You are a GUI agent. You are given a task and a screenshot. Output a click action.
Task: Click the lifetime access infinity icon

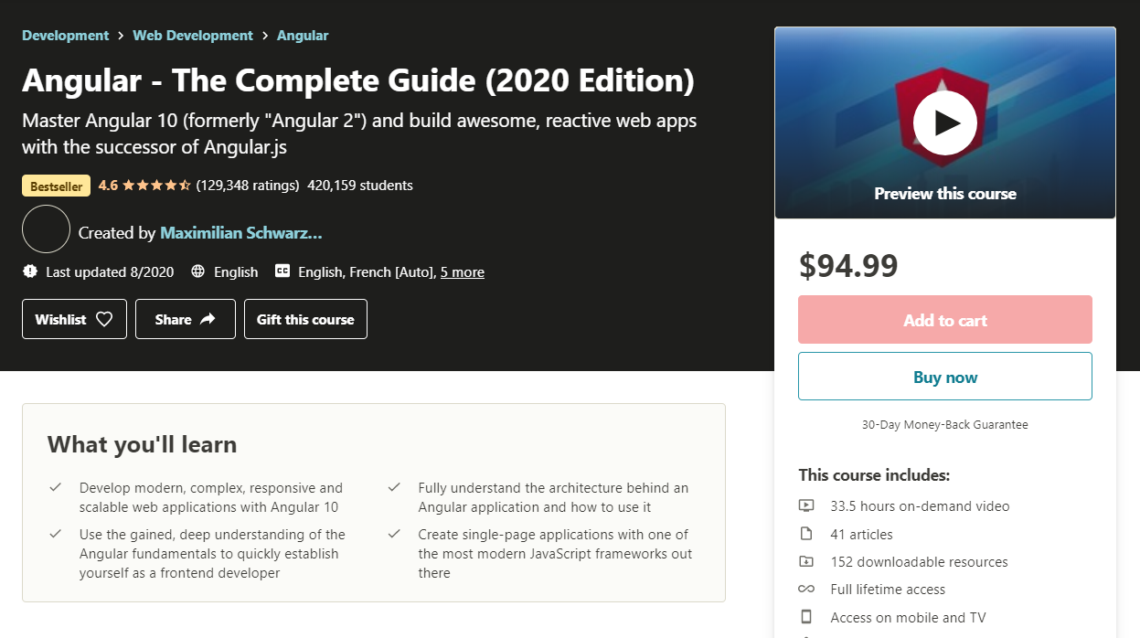coord(807,589)
